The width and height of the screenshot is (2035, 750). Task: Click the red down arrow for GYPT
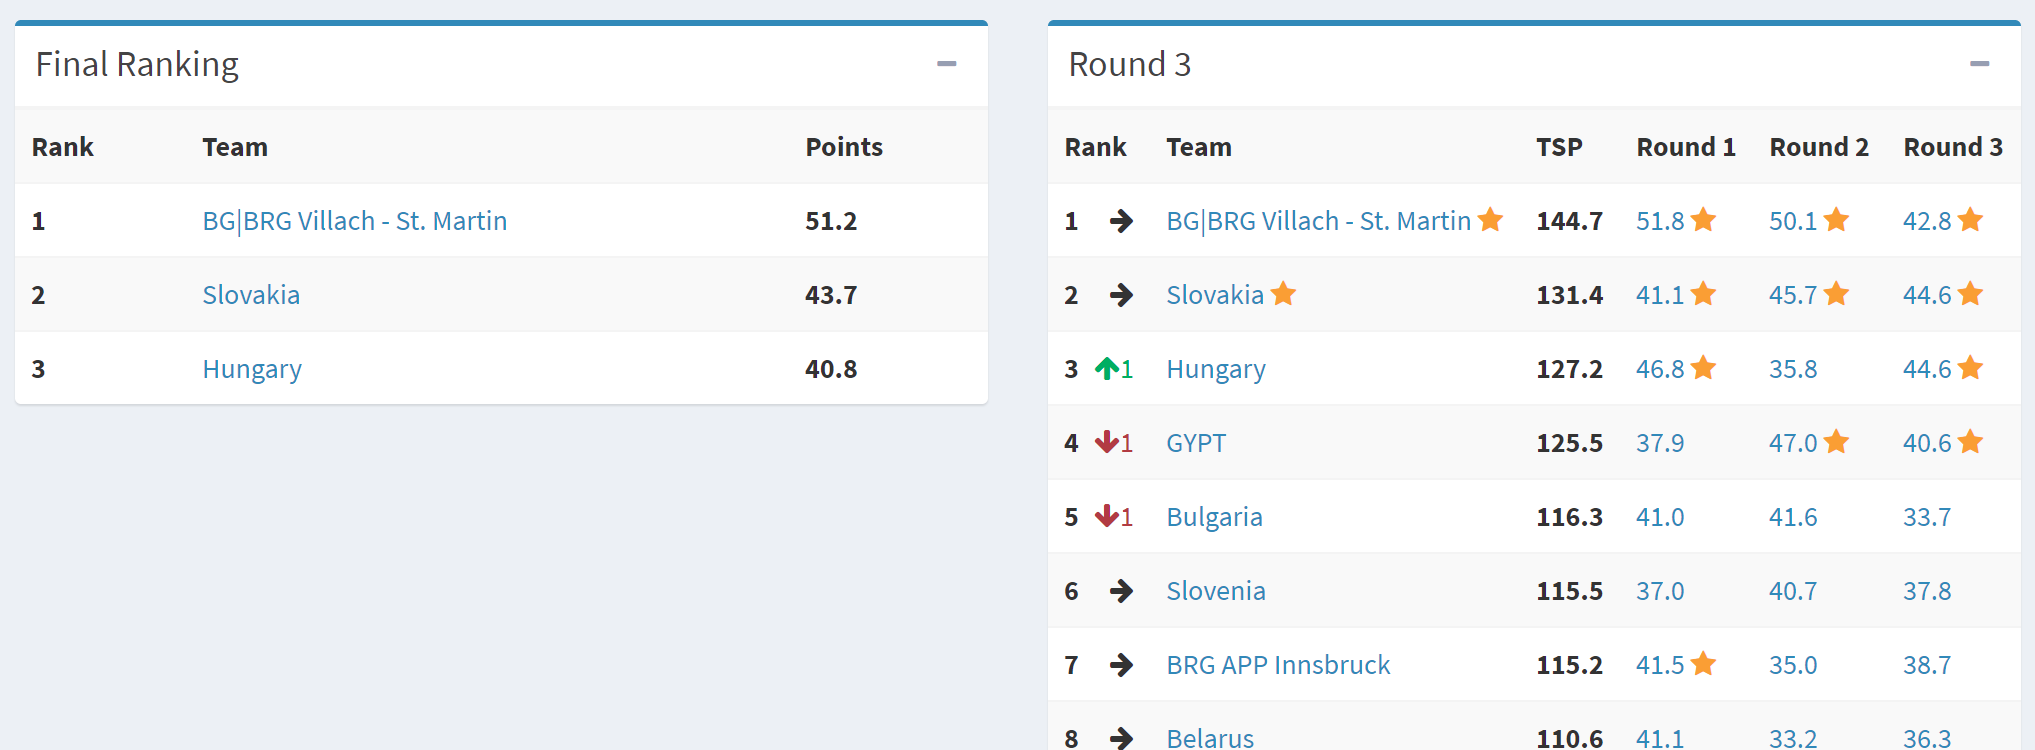coord(1107,442)
